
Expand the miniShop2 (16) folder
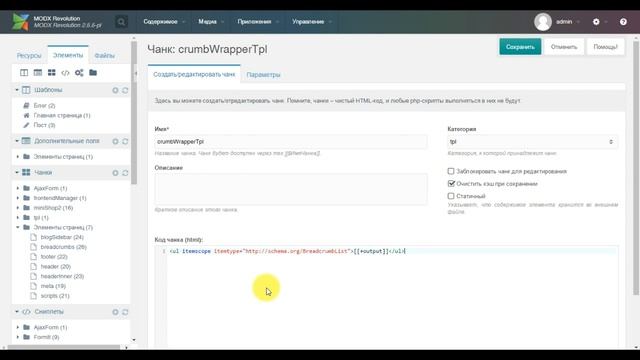(18, 208)
